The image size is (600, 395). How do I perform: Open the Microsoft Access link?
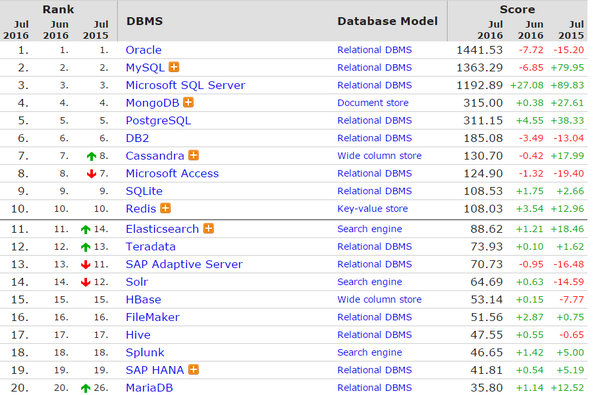[172, 173]
